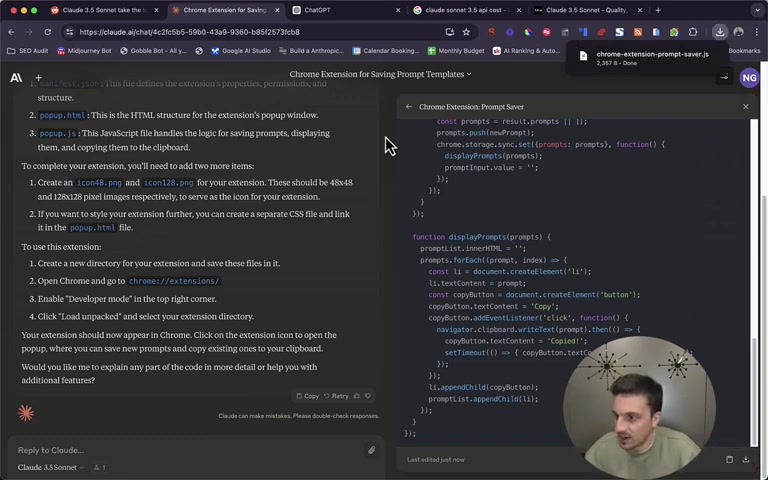Open Chrome downloads button
The image size is (768, 480).
(x=720, y=32)
